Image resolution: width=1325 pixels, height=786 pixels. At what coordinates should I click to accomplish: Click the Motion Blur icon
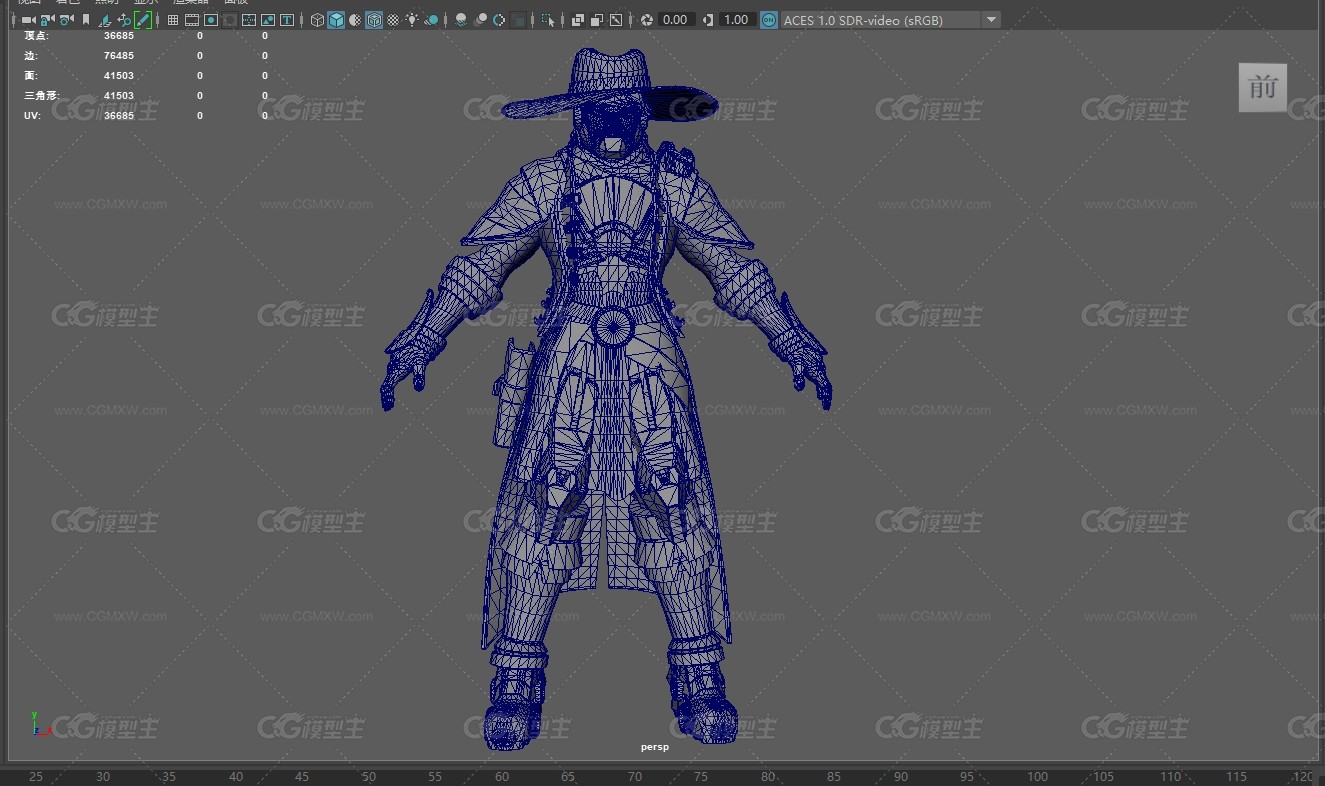(x=480, y=20)
